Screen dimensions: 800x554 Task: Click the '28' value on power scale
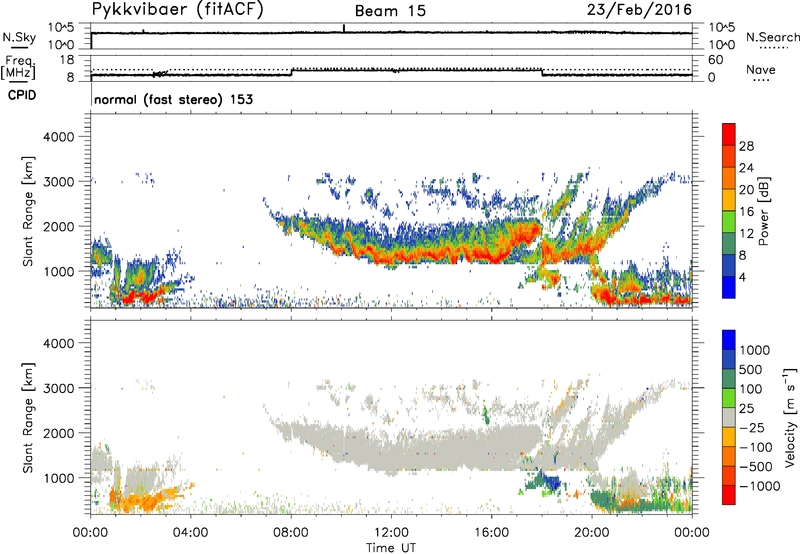point(746,146)
